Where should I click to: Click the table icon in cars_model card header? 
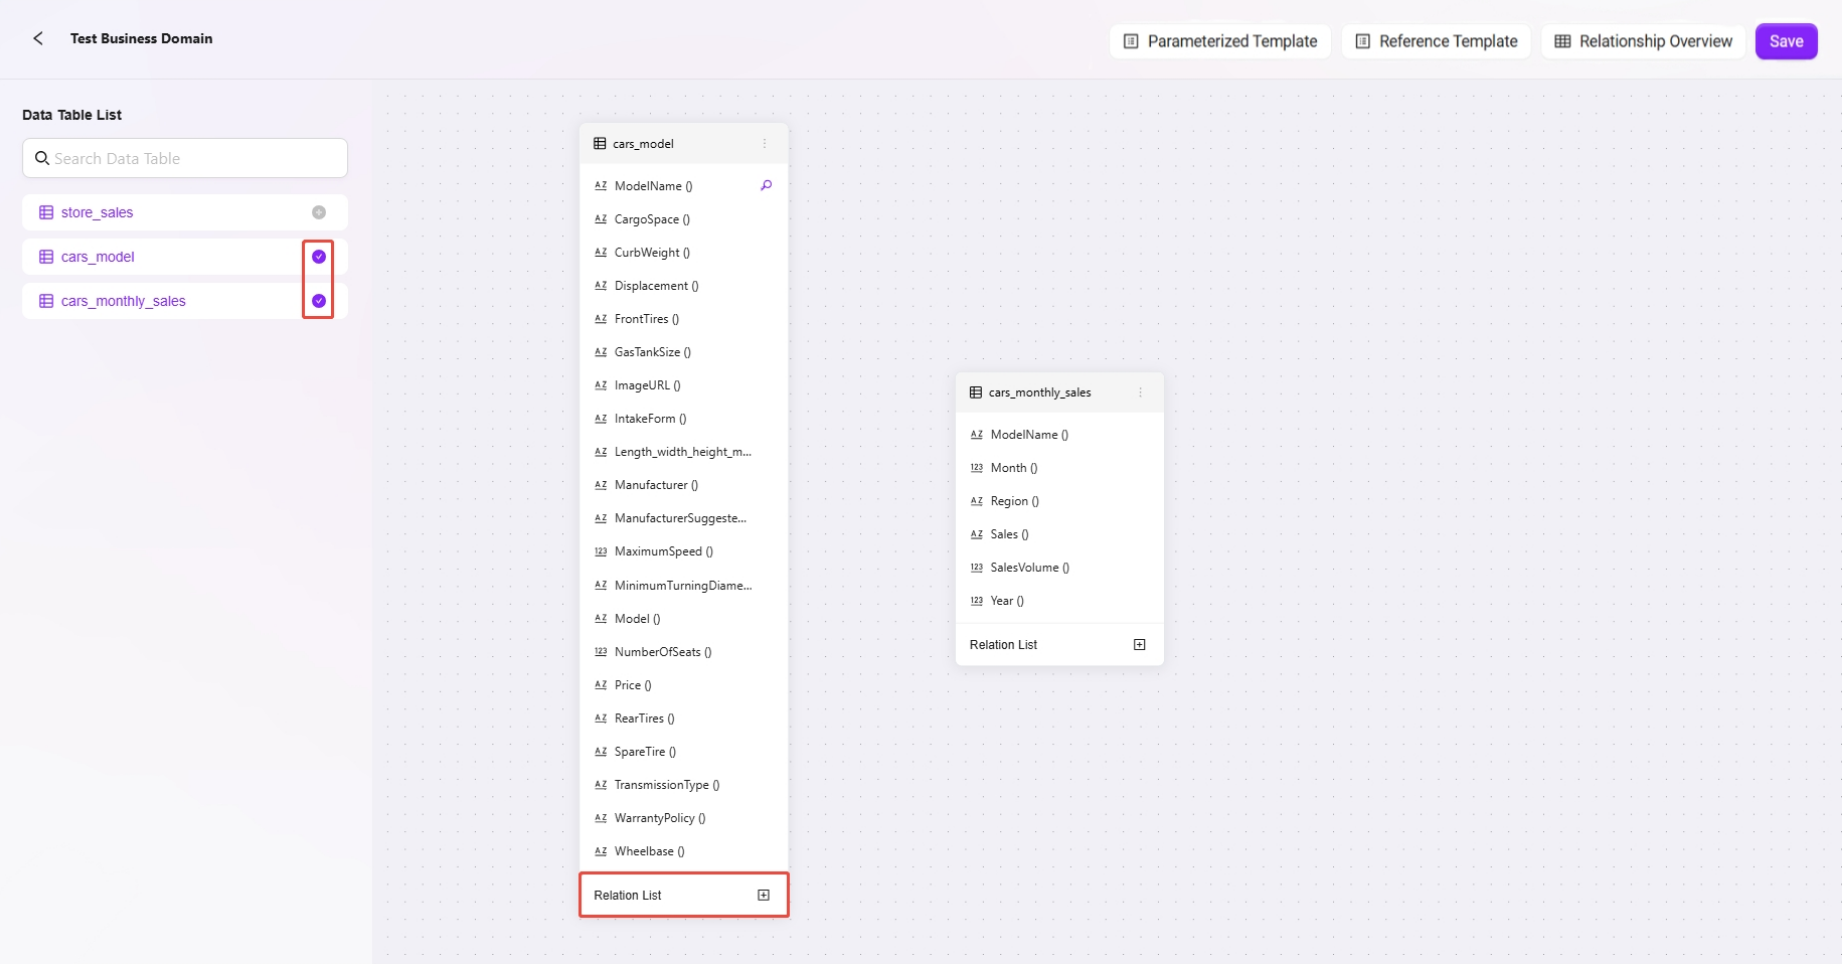coord(600,143)
